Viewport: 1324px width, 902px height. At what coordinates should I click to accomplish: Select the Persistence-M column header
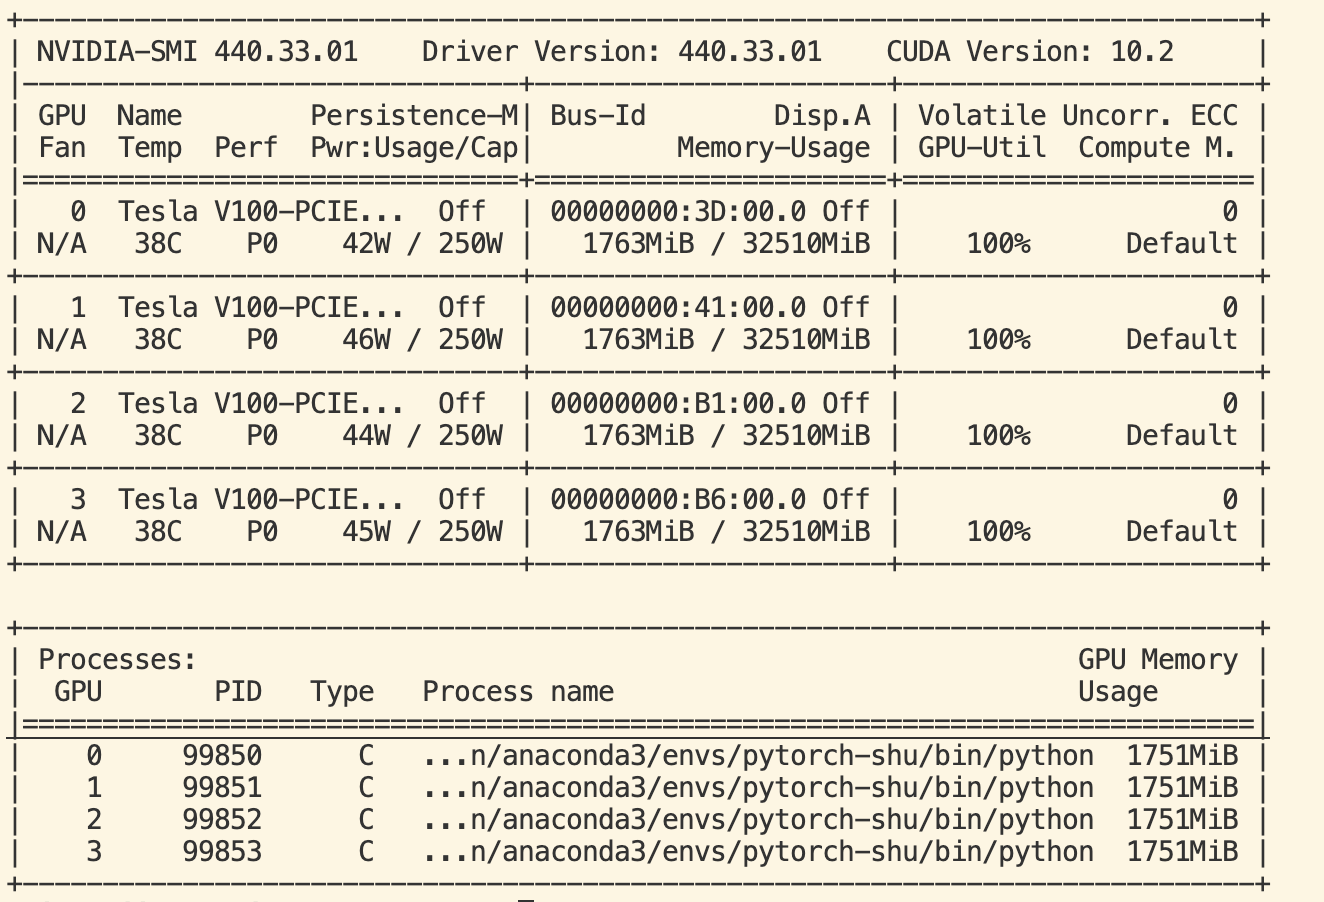(x=414, y=116)
